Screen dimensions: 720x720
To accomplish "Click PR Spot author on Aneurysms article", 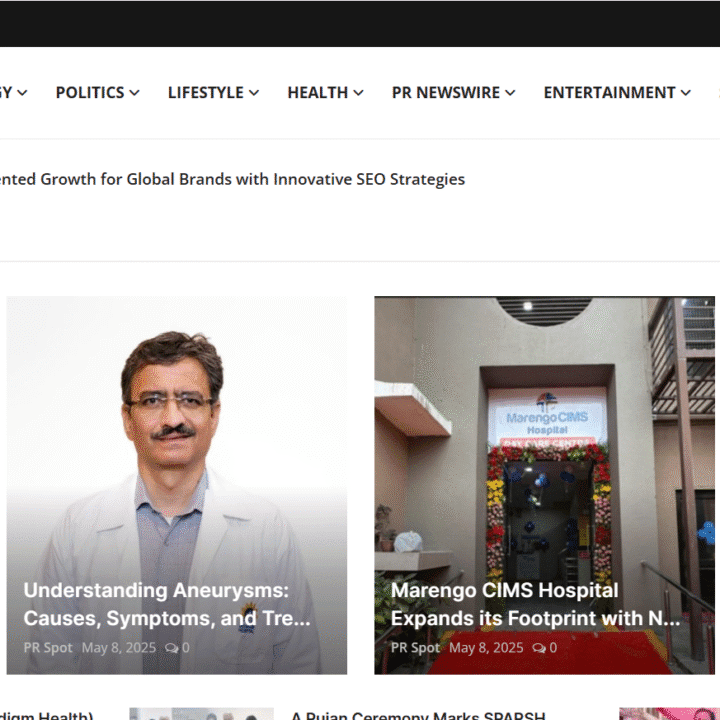I will [x=48, y=648].
